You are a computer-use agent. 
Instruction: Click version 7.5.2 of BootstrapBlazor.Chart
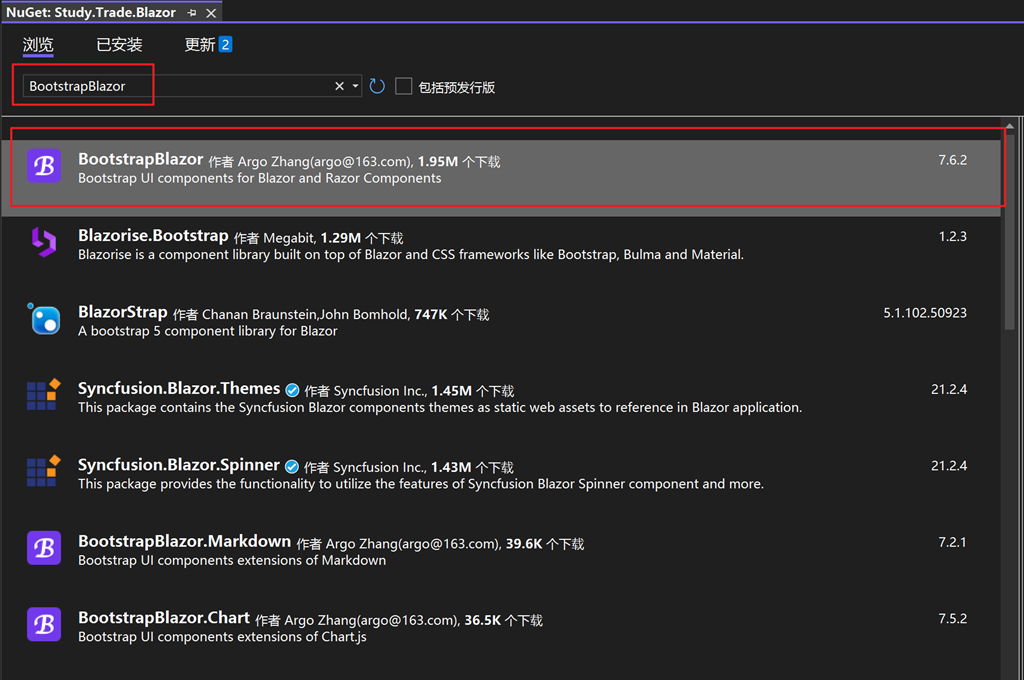[952, 619]
